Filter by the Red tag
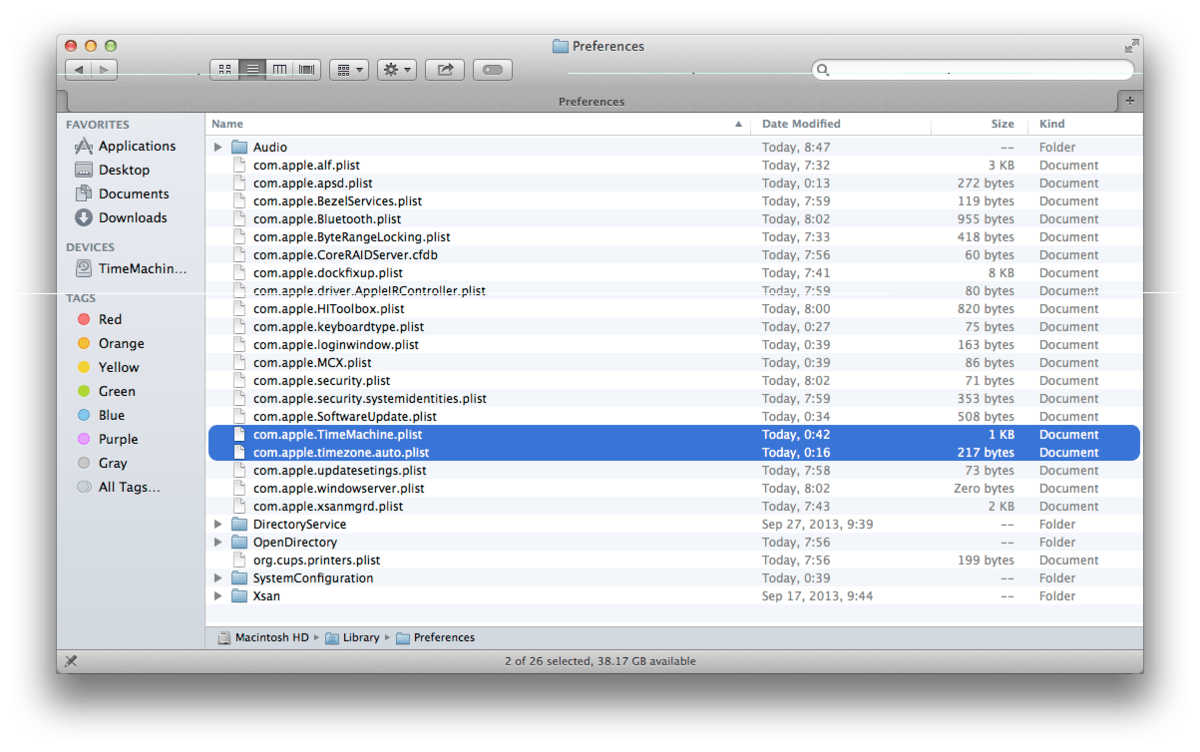1200x752 pixels. (x=100, y=320)
